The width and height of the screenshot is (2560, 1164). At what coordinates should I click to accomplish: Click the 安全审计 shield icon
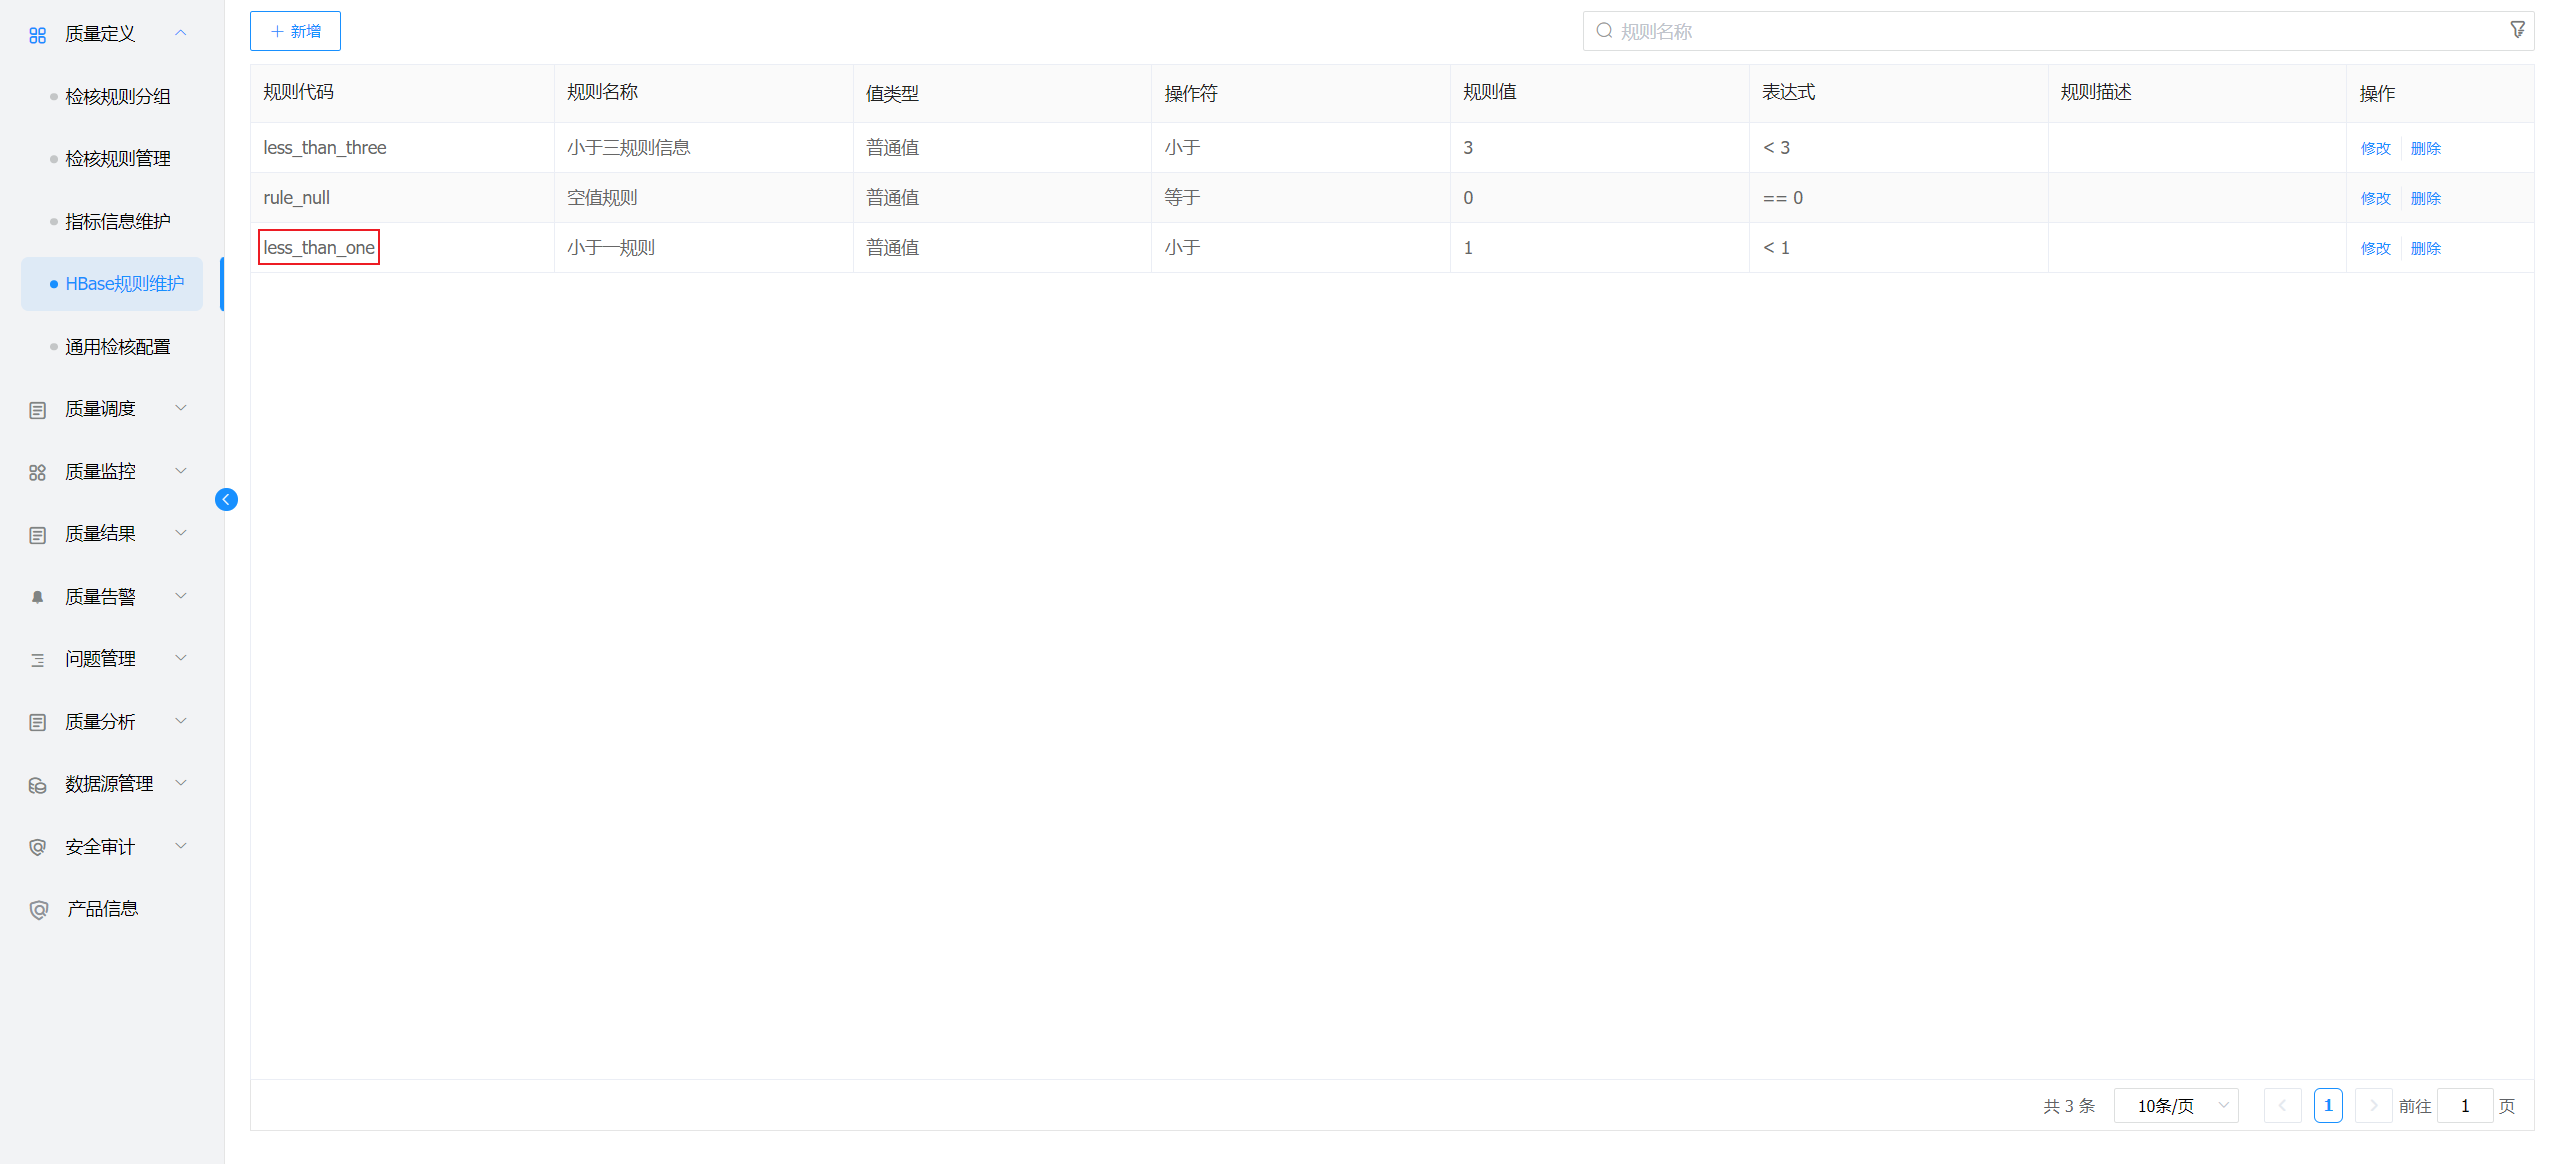(x=38, y=847)
